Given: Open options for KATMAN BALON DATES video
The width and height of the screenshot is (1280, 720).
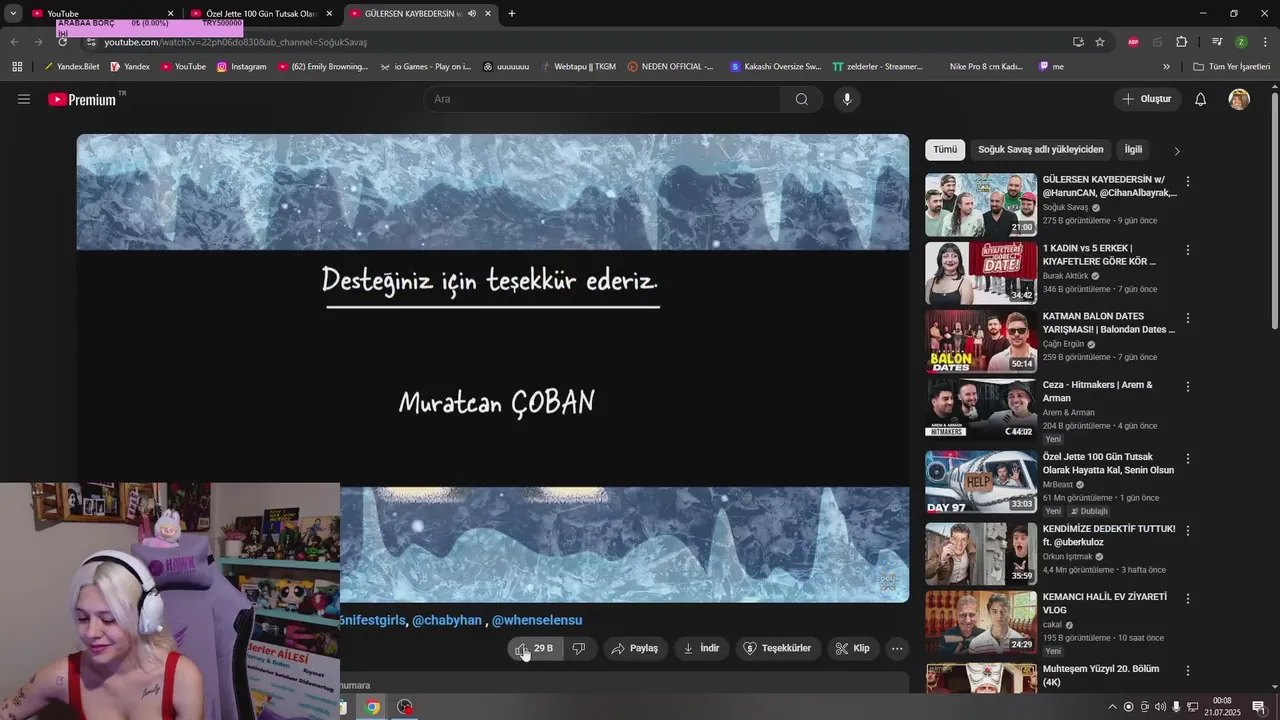Looking at the screenshot, I should click(1187, 318).
